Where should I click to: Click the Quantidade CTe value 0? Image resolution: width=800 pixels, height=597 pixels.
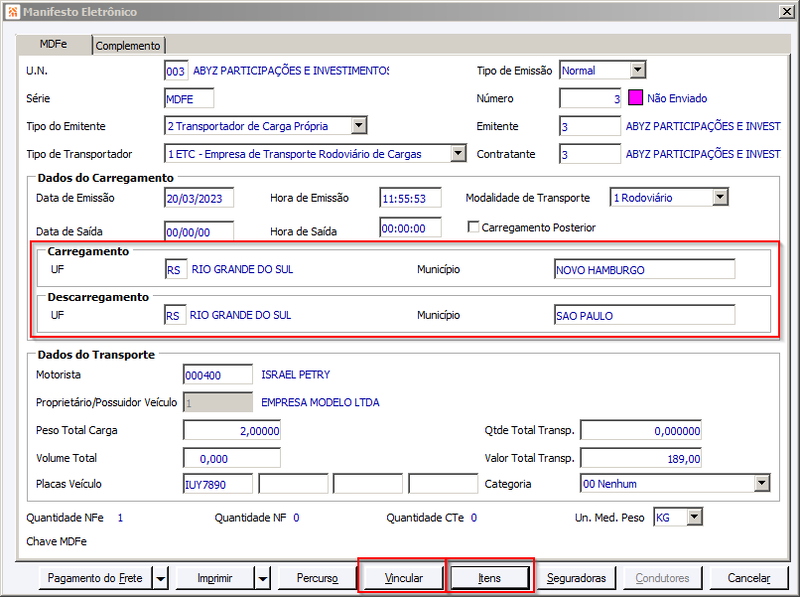pos(474,517)
